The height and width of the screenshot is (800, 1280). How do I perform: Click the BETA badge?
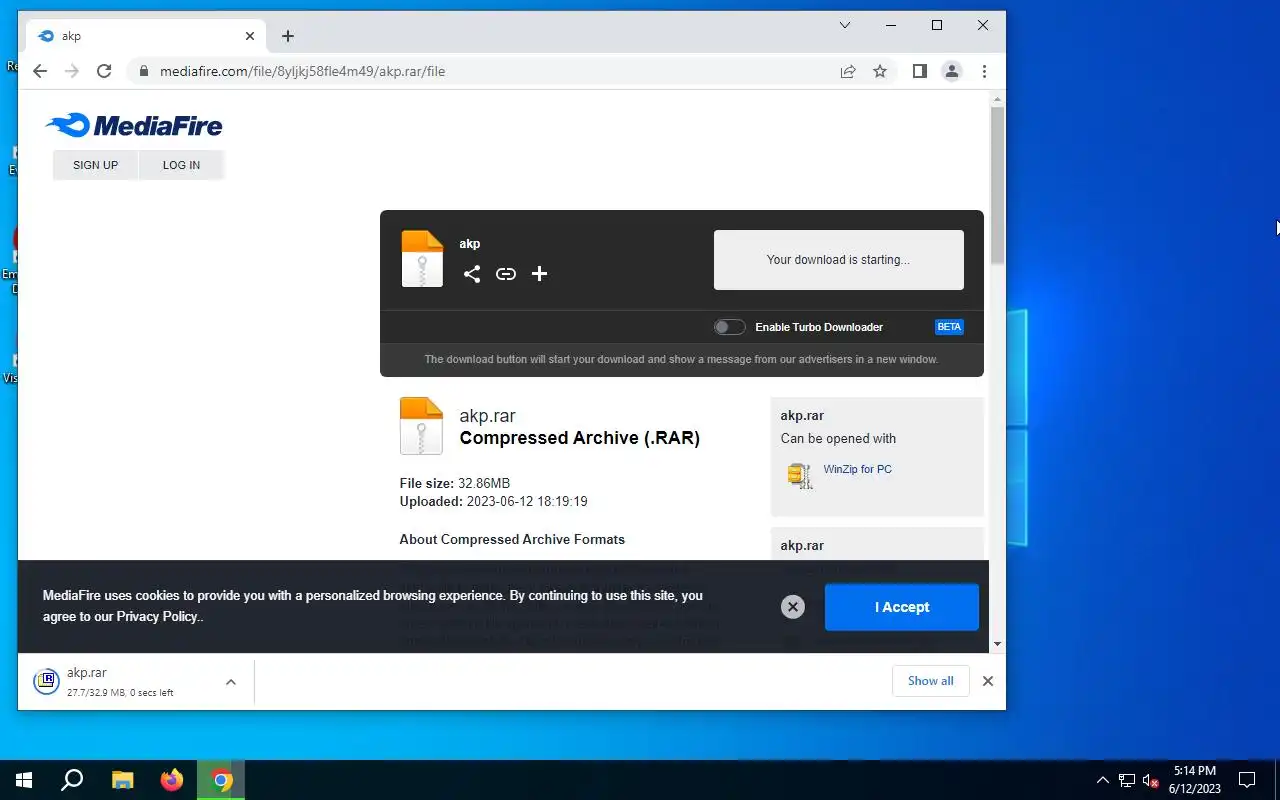[949, 327]
